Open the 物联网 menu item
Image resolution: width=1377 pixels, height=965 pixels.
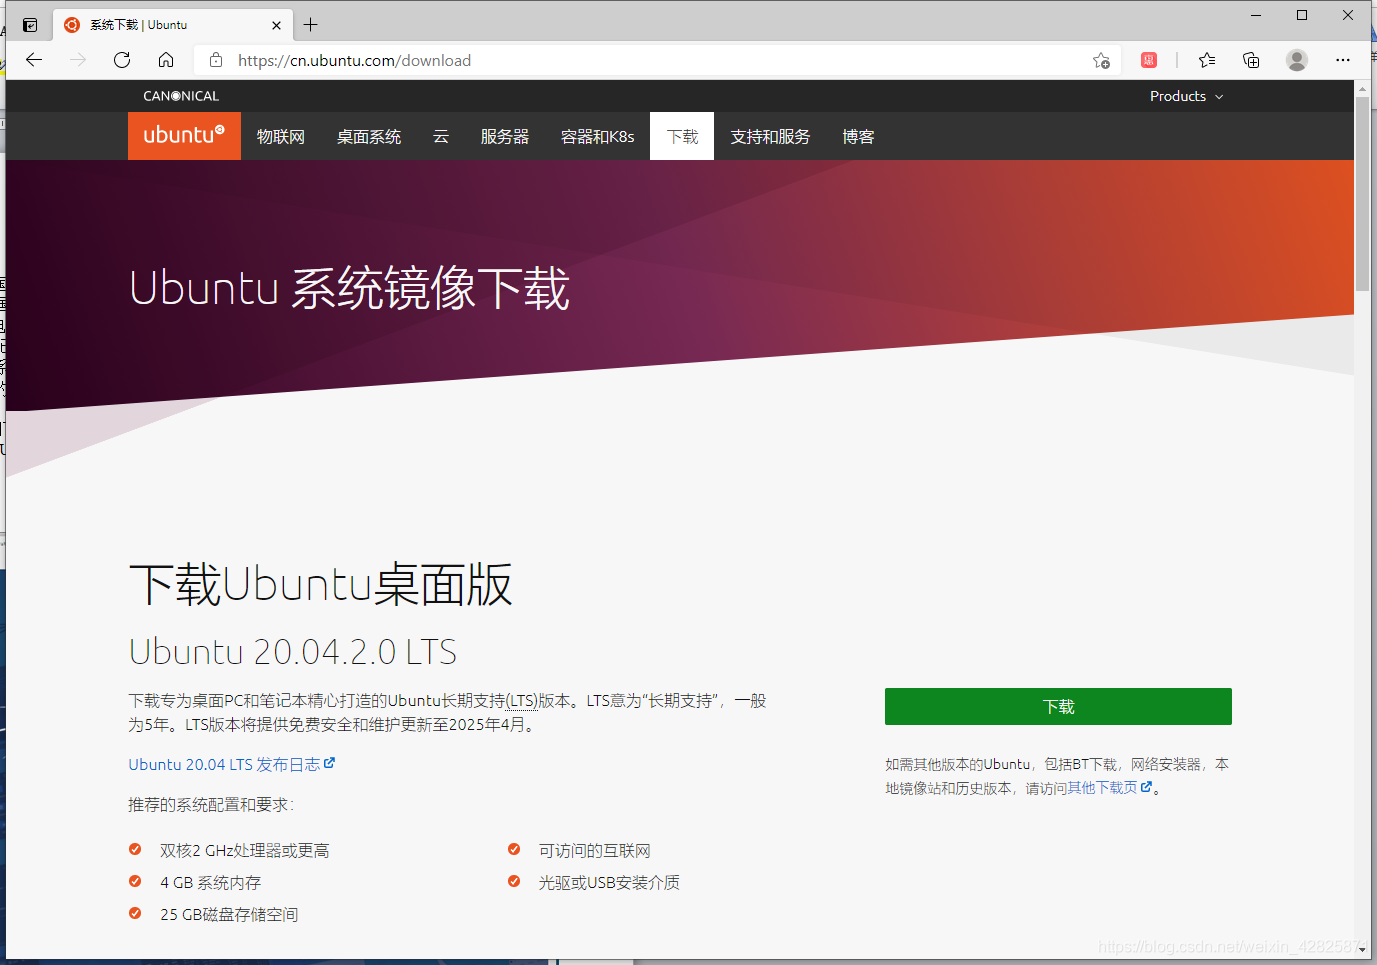[x=281, y=136]
